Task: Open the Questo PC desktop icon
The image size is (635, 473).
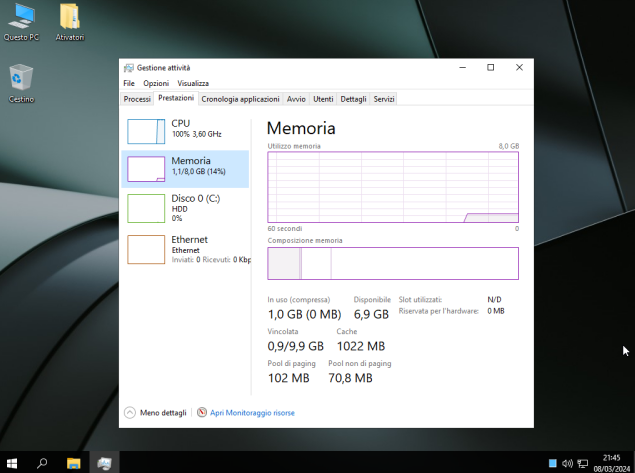Action: tap(21, 22)
